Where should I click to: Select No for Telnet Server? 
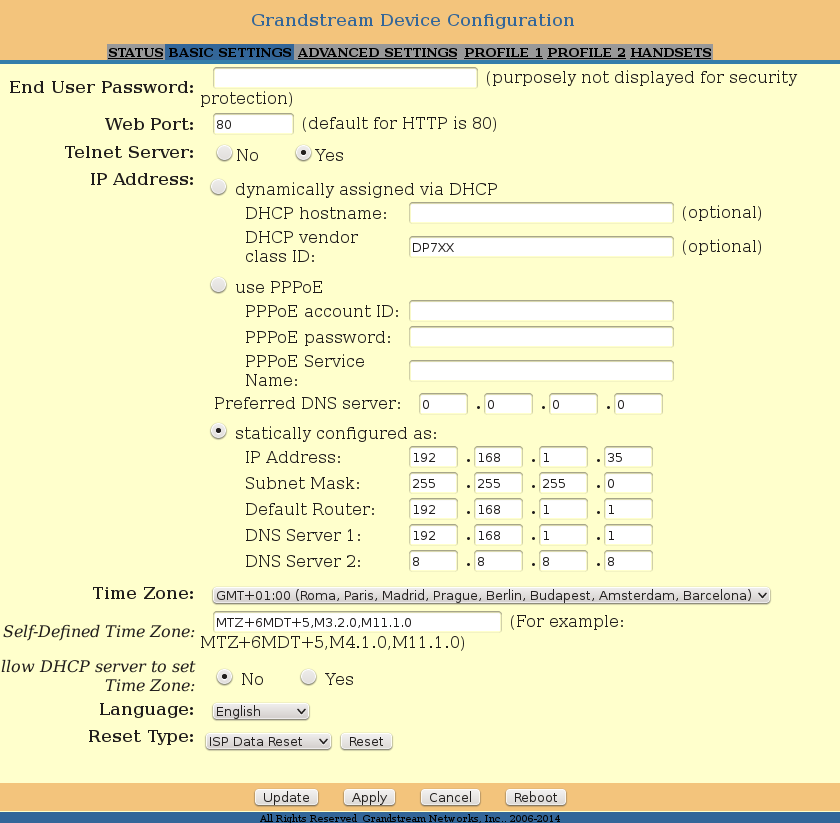224,154
